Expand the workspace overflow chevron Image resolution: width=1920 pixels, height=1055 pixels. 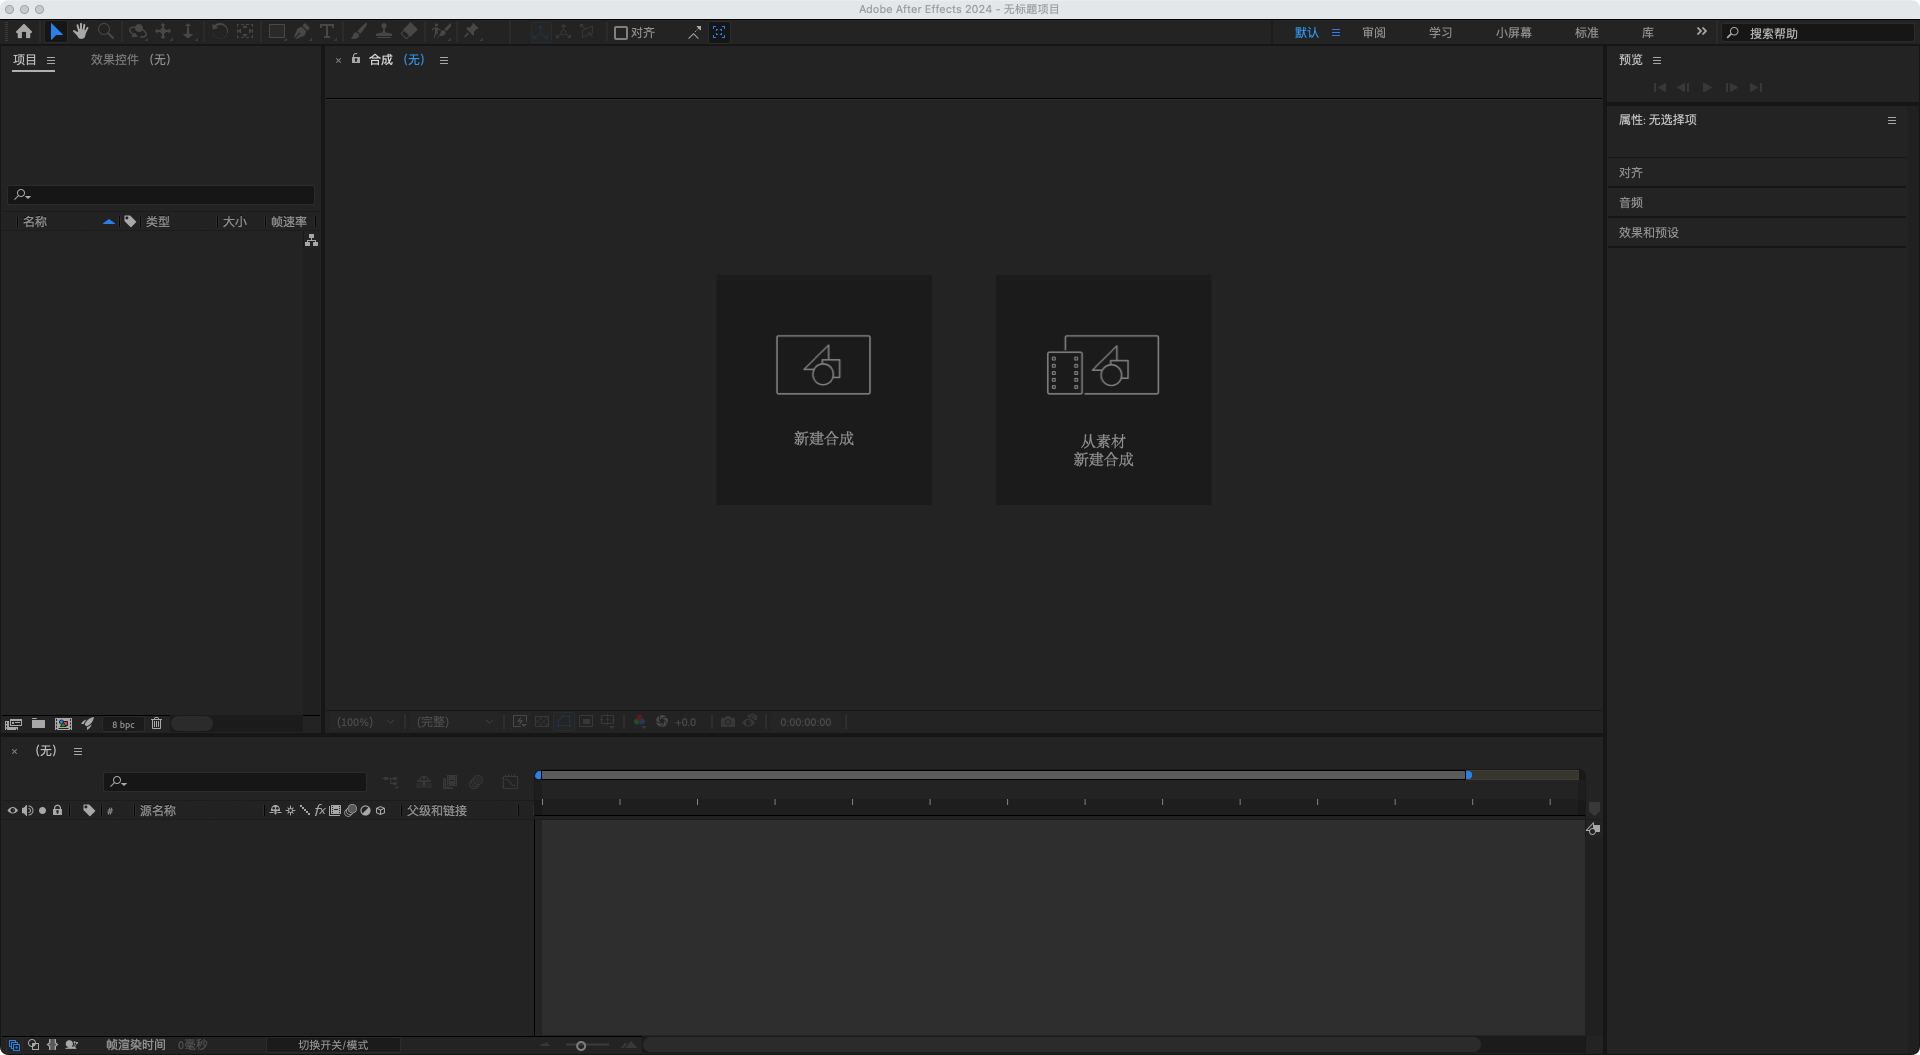click(1701, 31)
